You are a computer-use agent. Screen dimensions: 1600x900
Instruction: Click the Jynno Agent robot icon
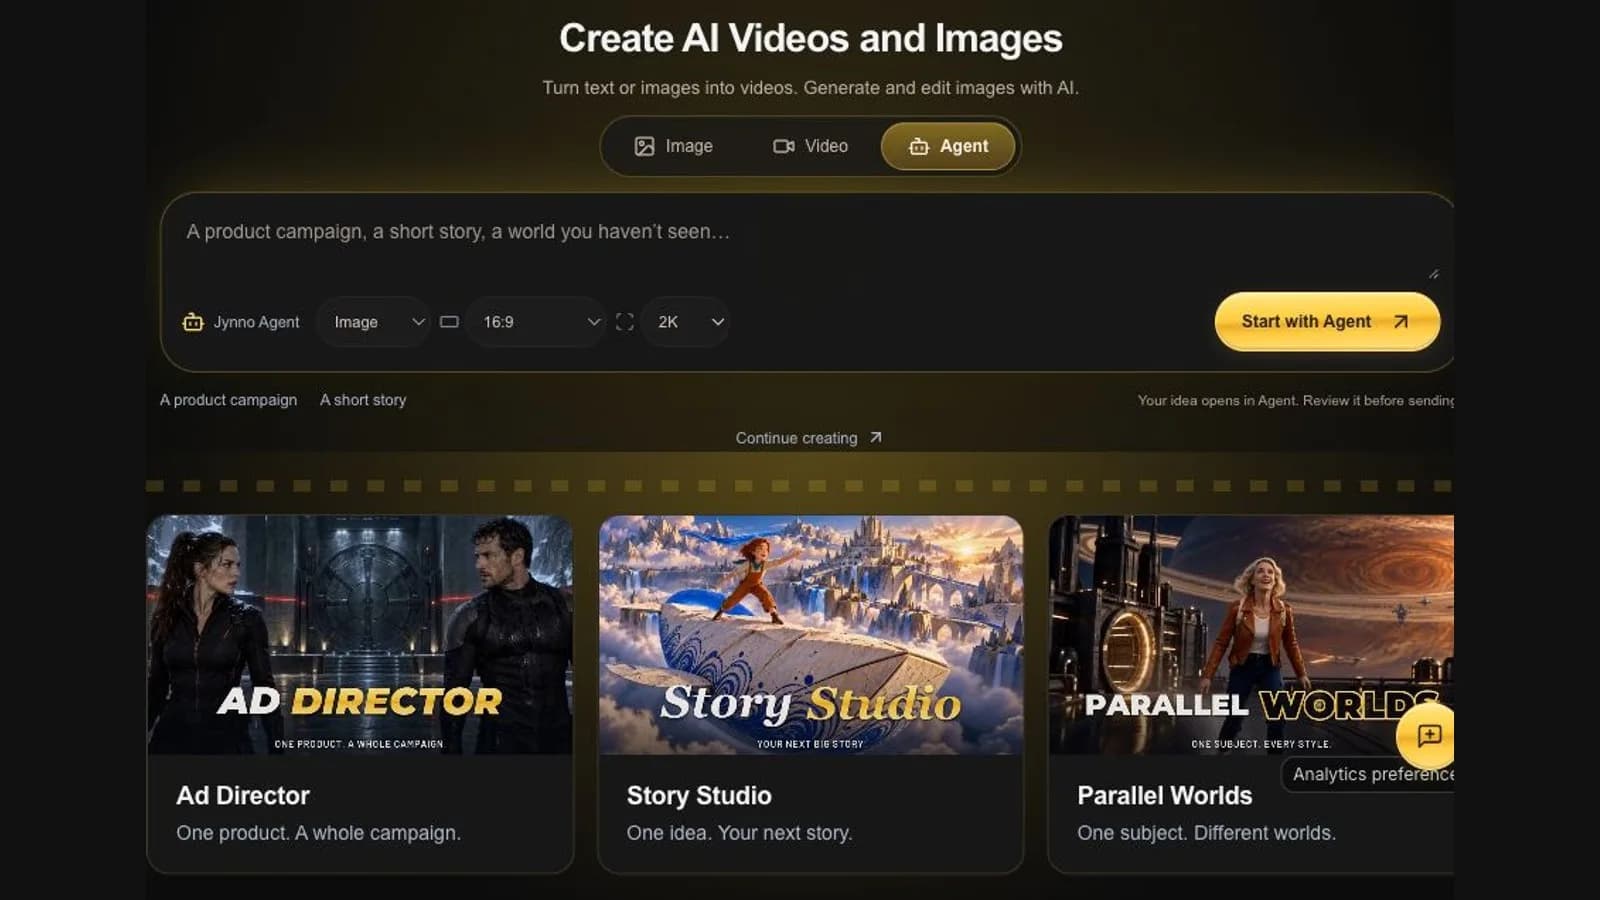click(x=193, y=322)
